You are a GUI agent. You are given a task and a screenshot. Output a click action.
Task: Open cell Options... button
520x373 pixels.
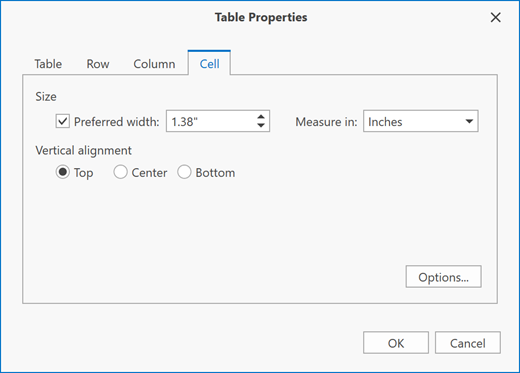443,277
